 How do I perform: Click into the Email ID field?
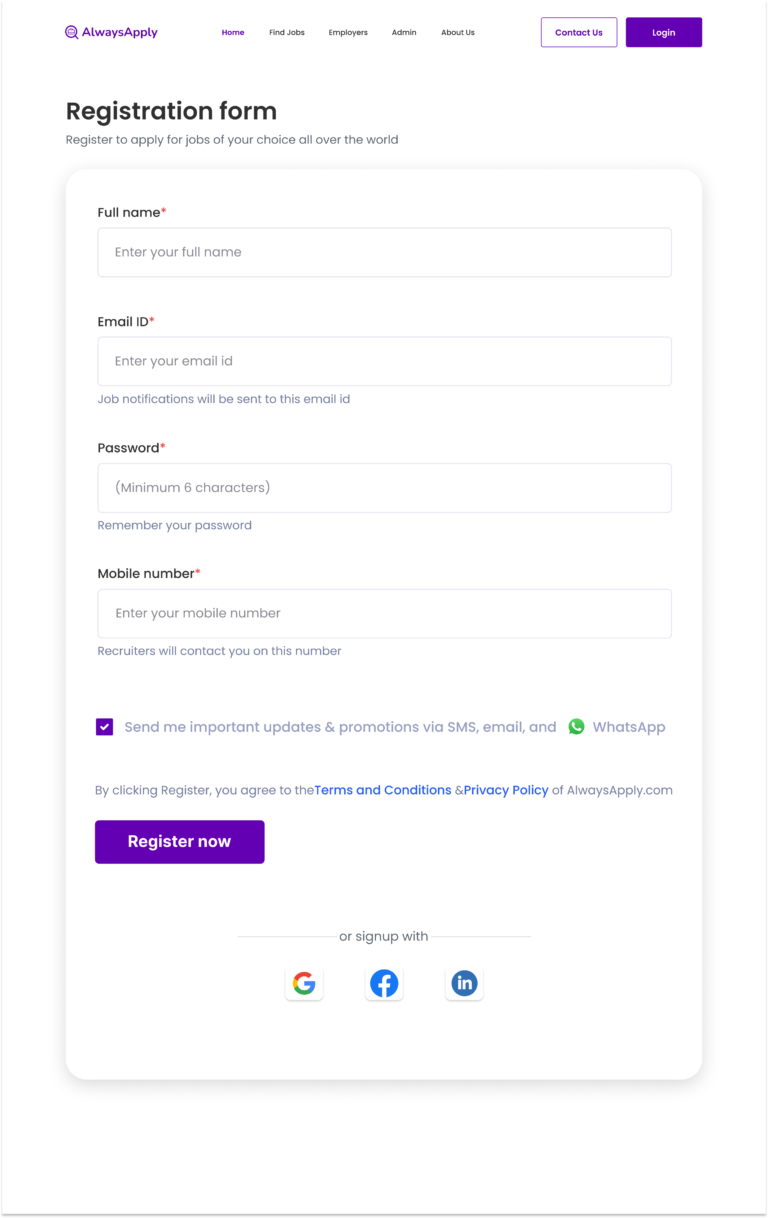pyautogui.click(x=384, y=361)
